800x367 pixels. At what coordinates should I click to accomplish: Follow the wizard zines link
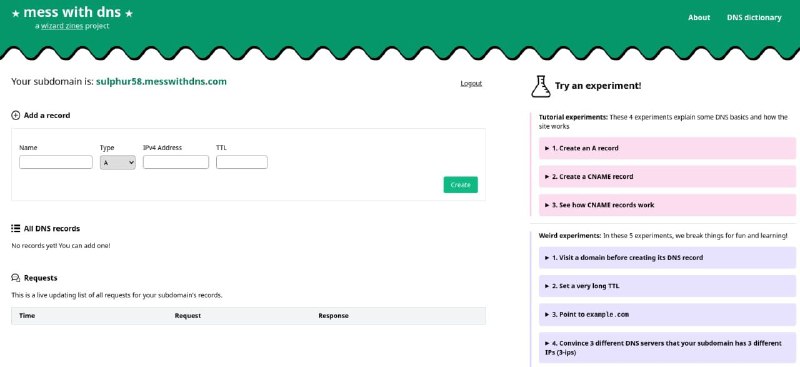[62, 26]
